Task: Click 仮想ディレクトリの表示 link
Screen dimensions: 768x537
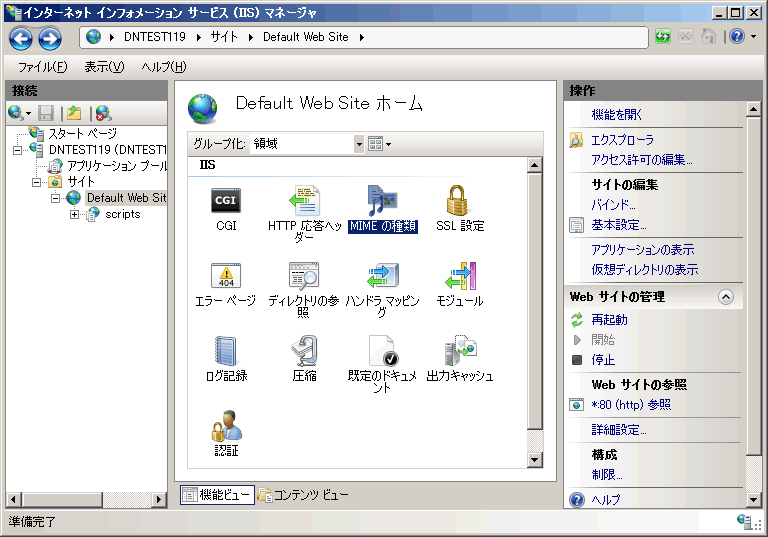Action: point(645,269)
